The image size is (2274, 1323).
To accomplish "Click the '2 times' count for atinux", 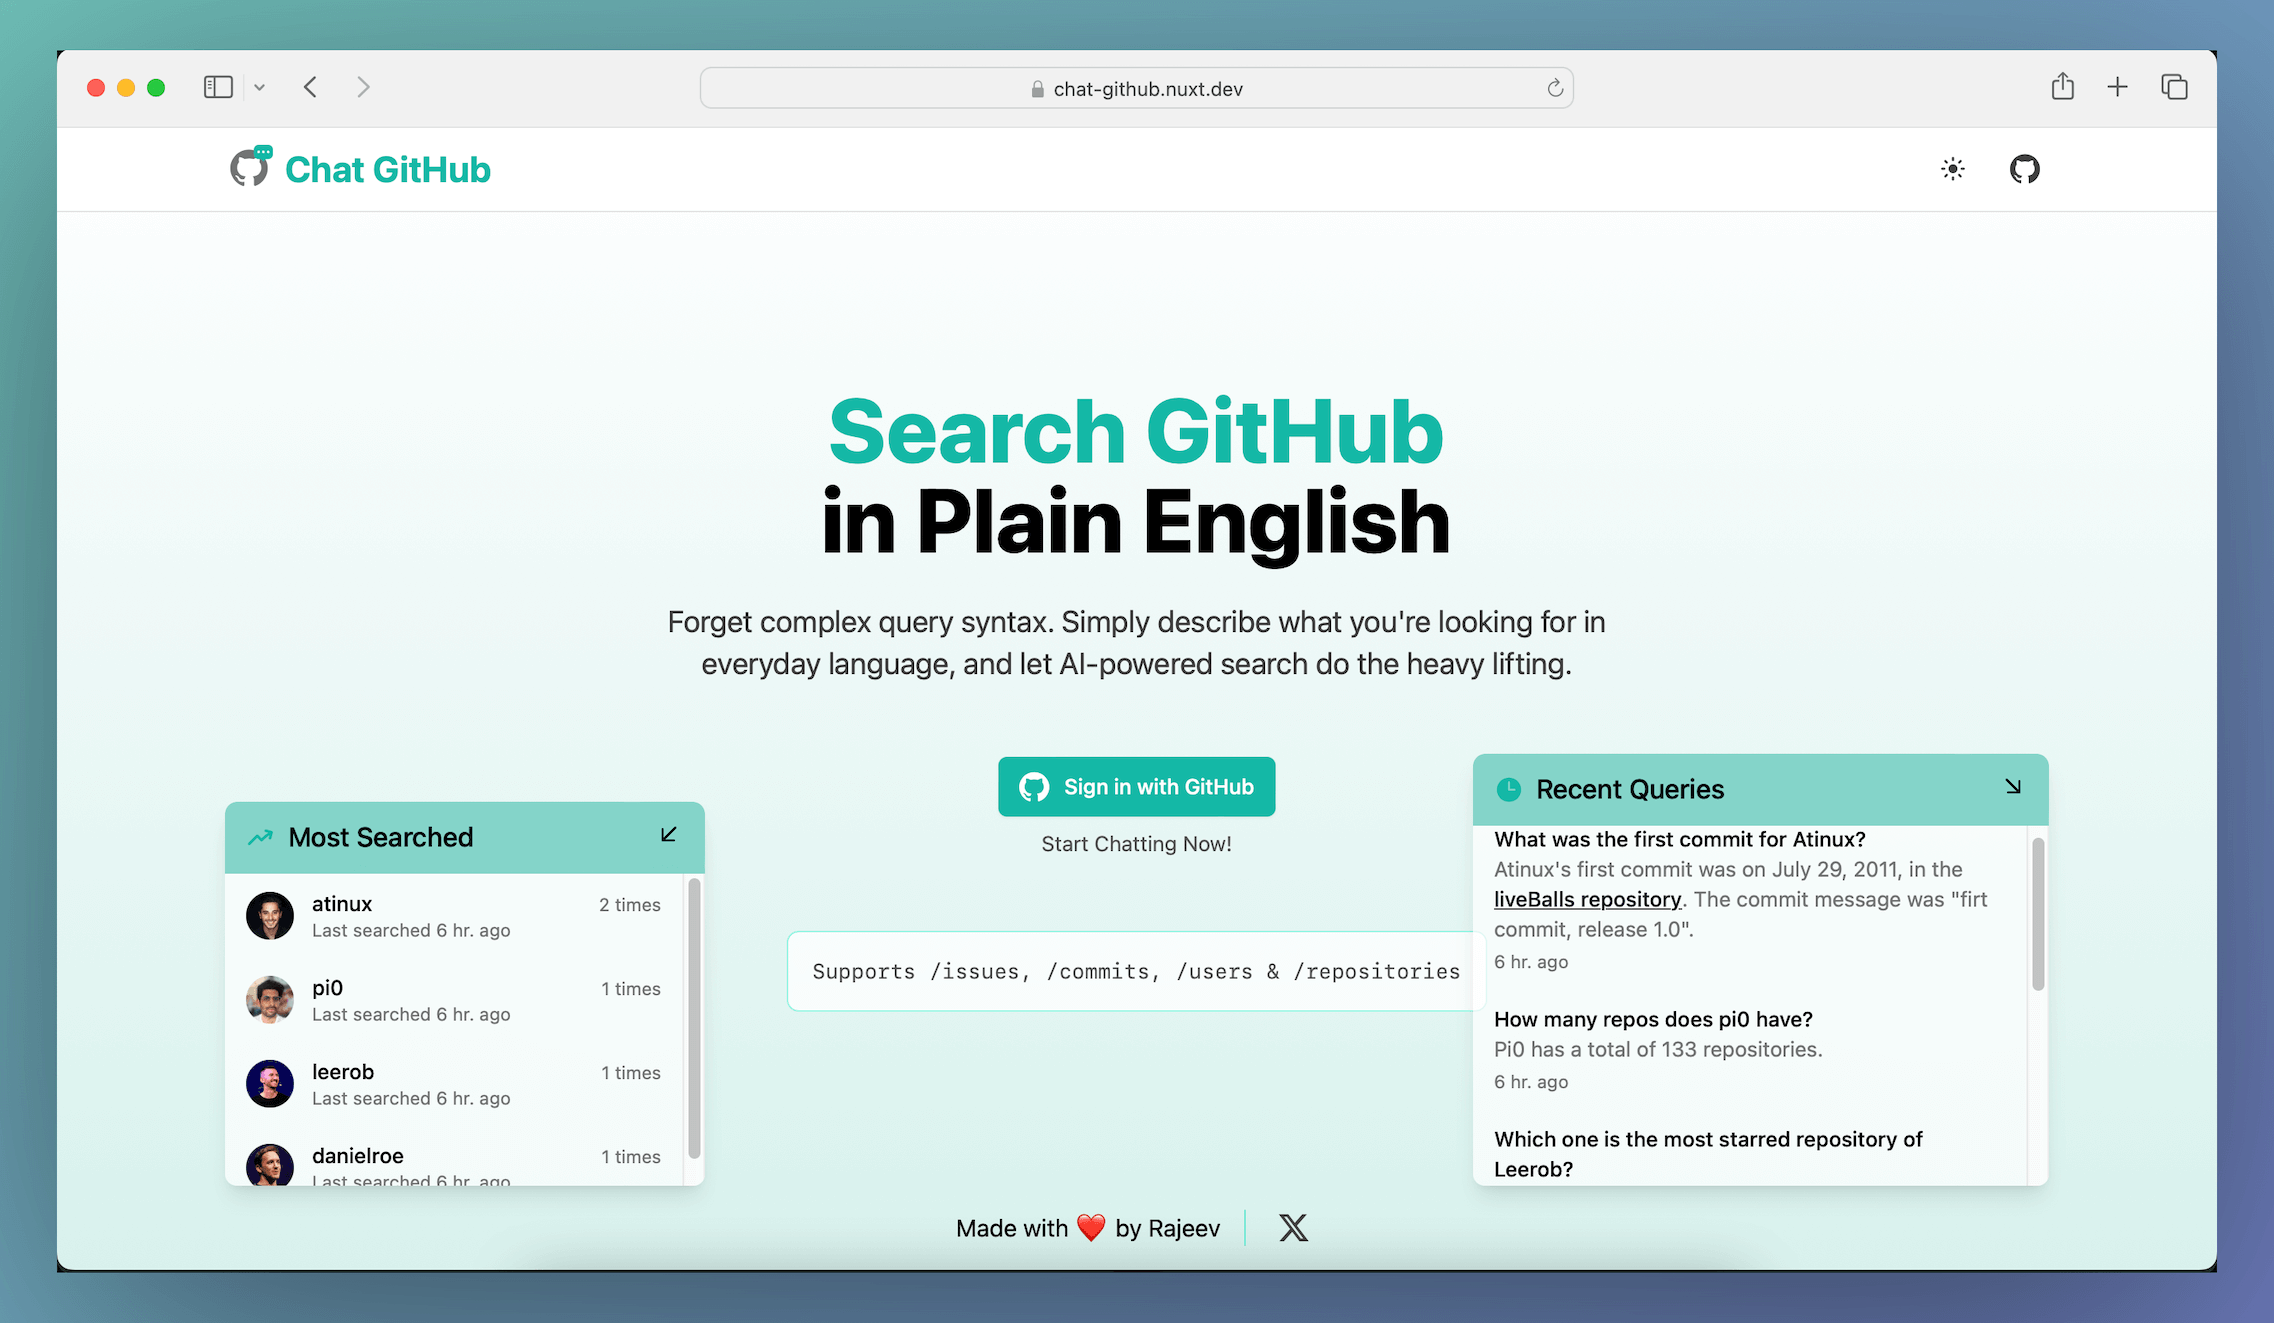I will pos(630,904).
